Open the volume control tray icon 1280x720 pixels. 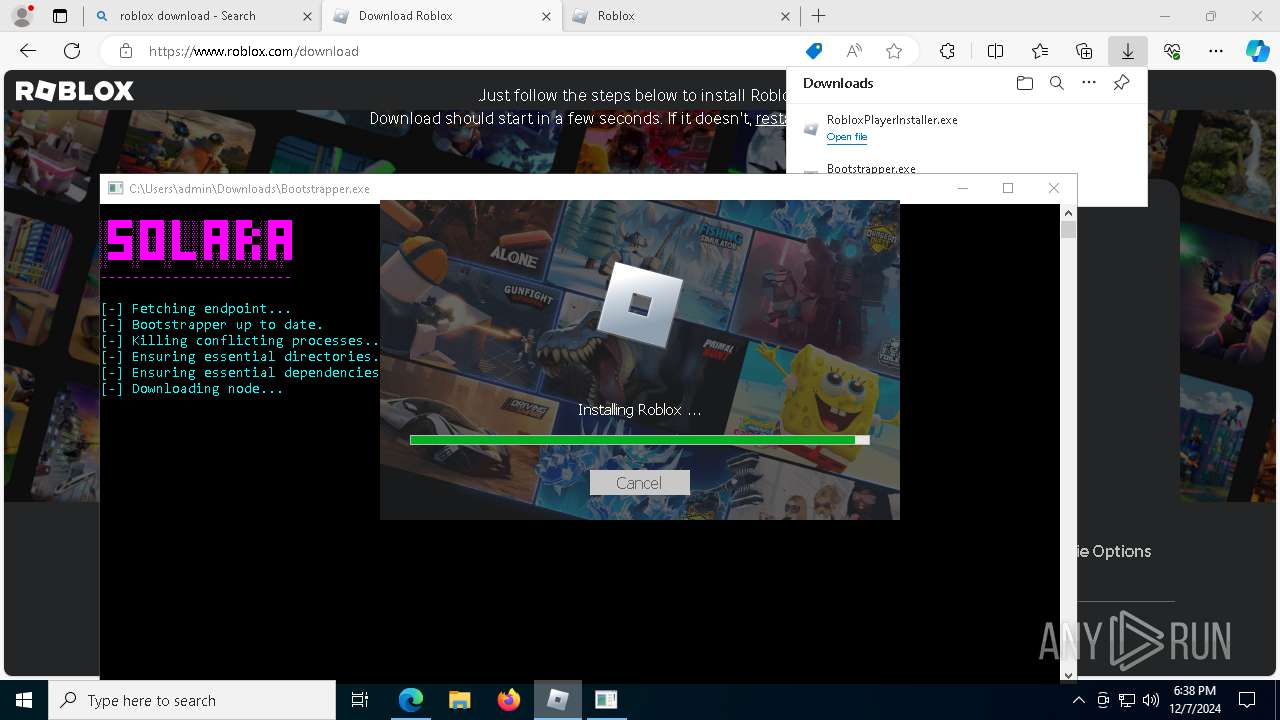click(x=1150, y=700)
